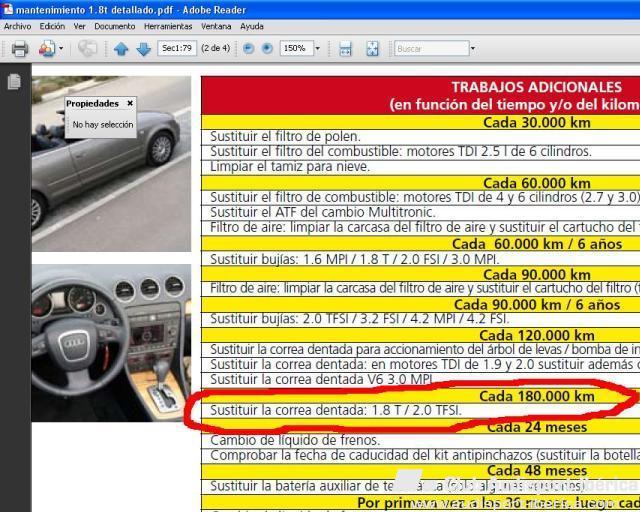The width and height of the screenshot is (640, 512).
Task: Click the Print icon in toolbar
Action: (x=19, y=48)
